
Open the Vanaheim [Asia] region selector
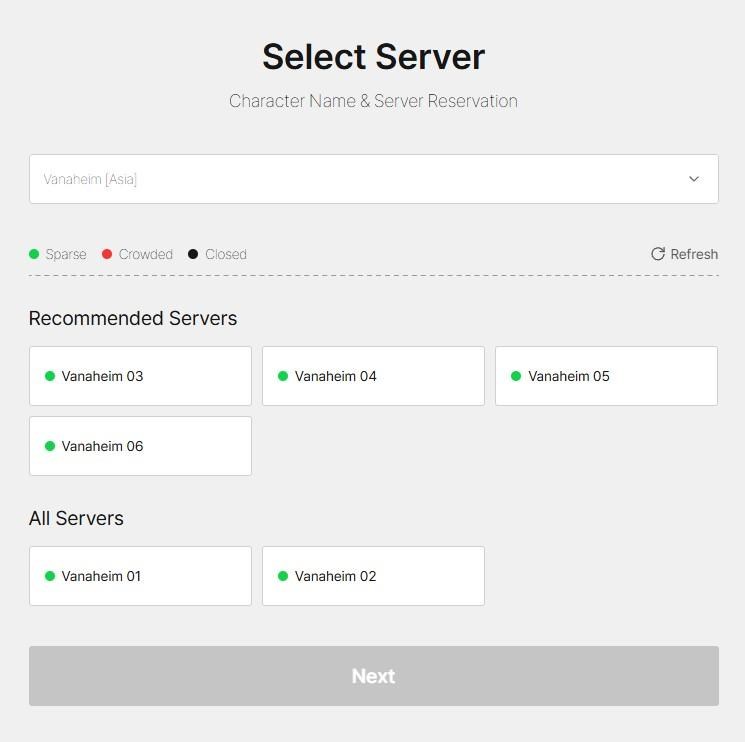(x=374, y=179)
